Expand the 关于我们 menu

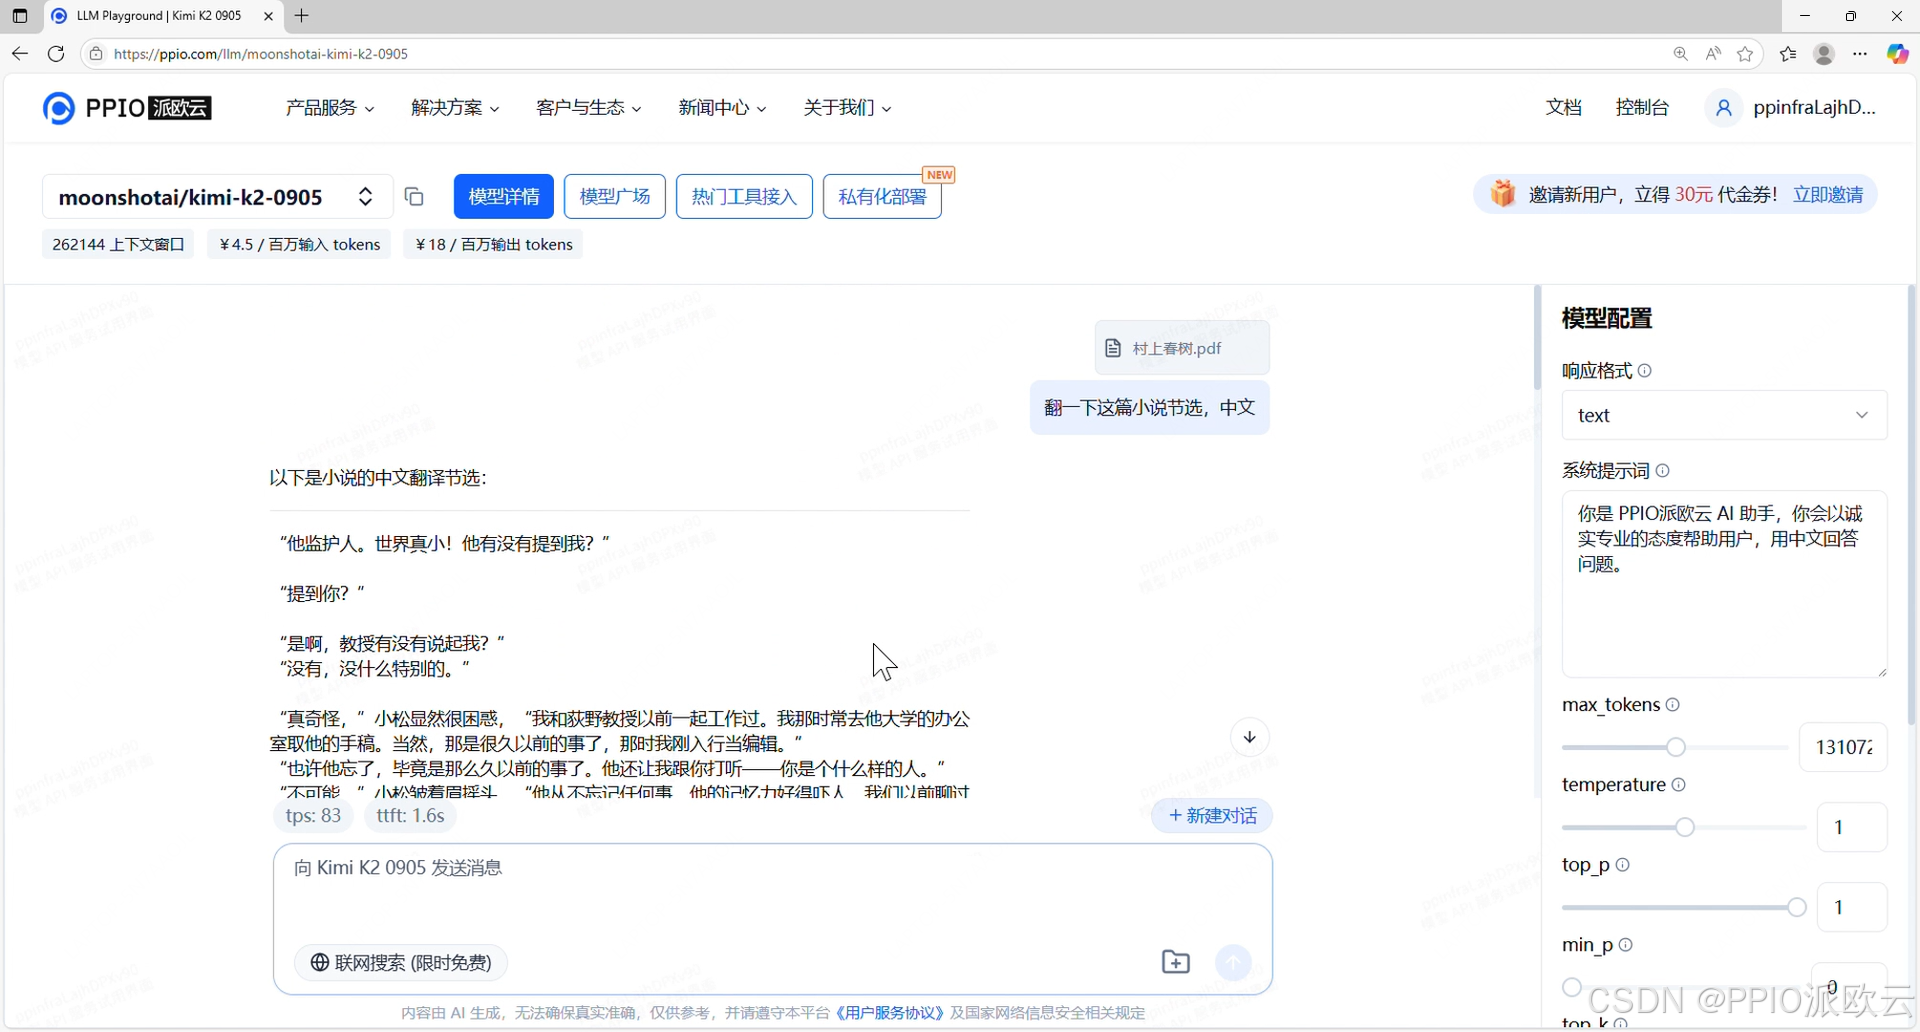(847, 108)
